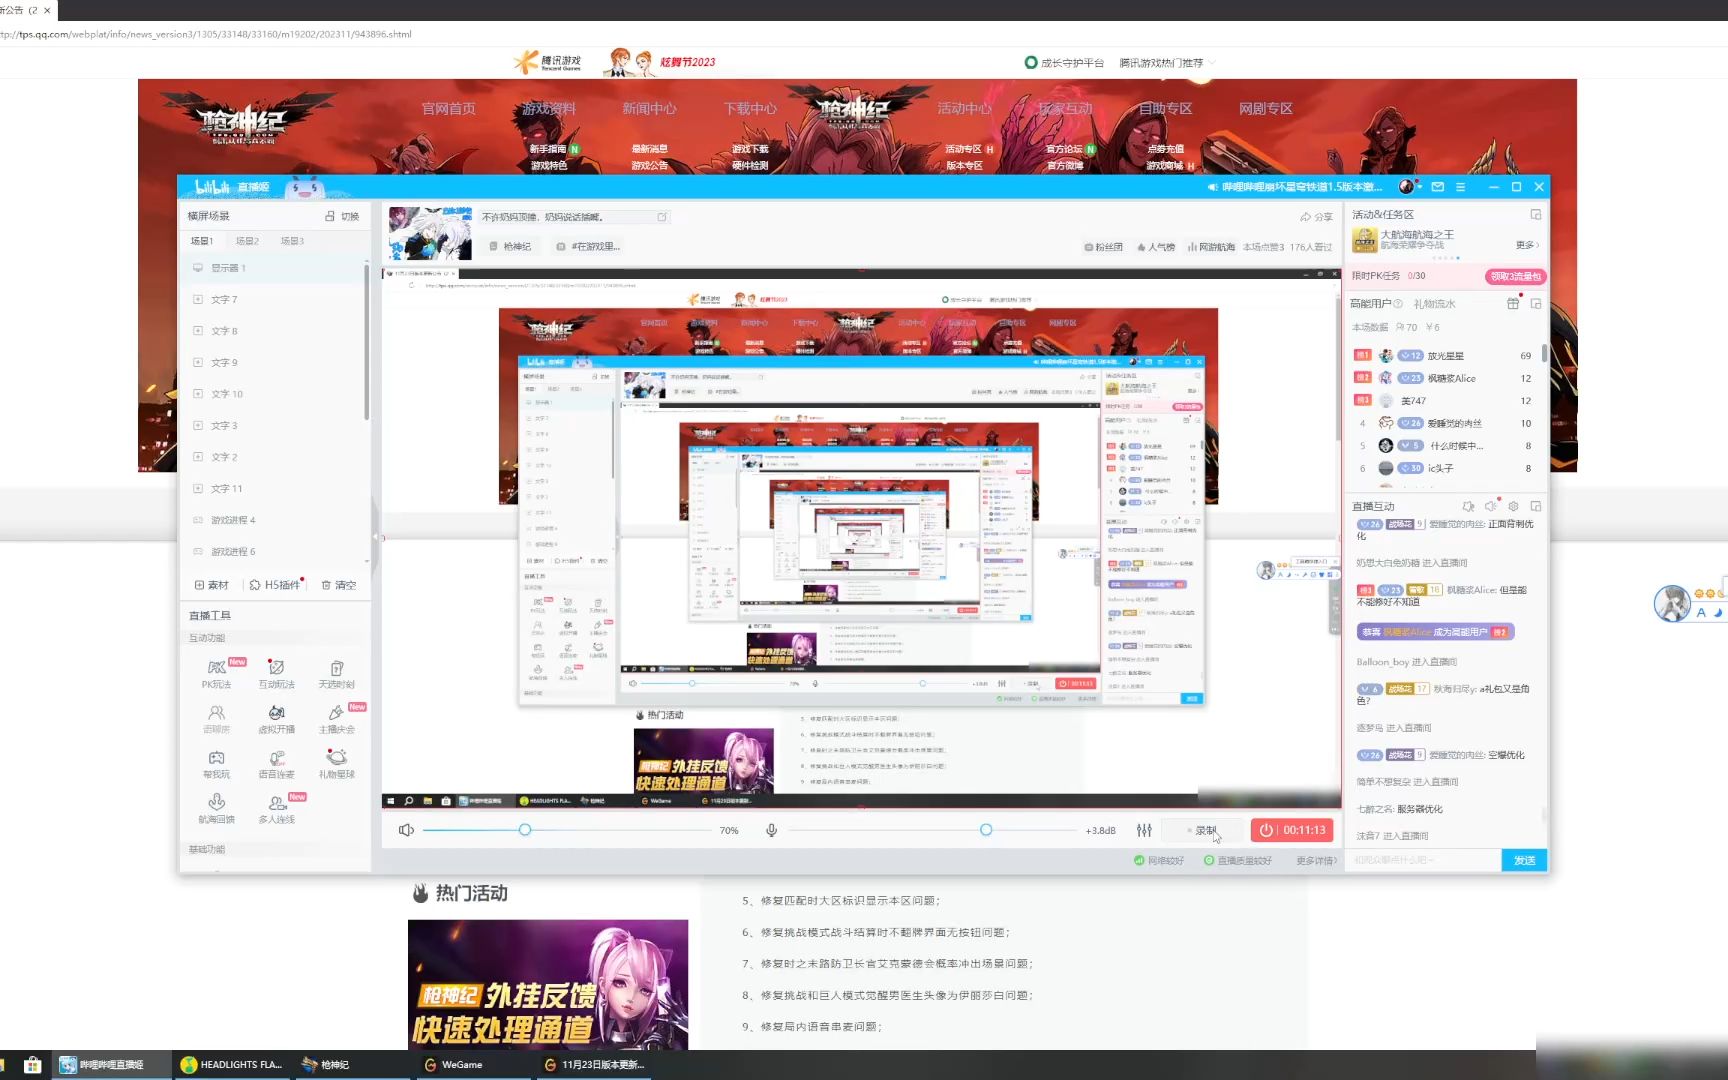Open the 主播庆会 tool

[x=337, y=719]
